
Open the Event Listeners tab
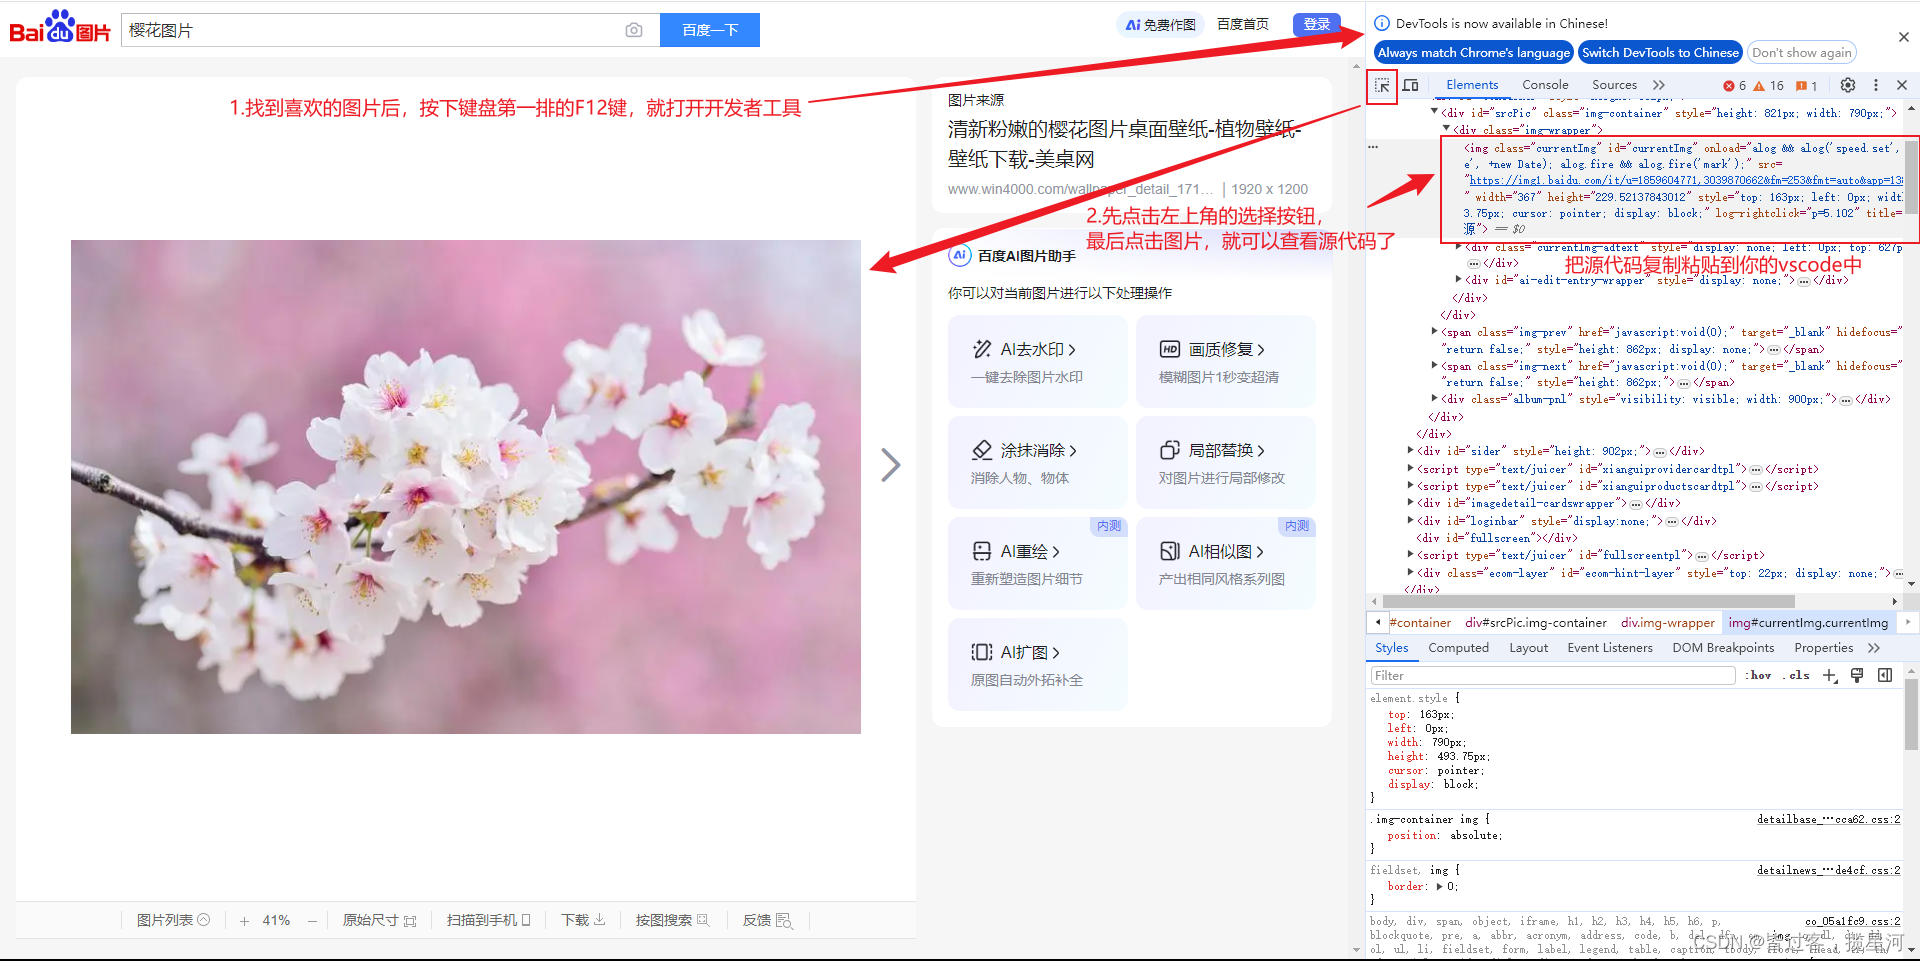pyautogui.click(x=1610, y=648)
